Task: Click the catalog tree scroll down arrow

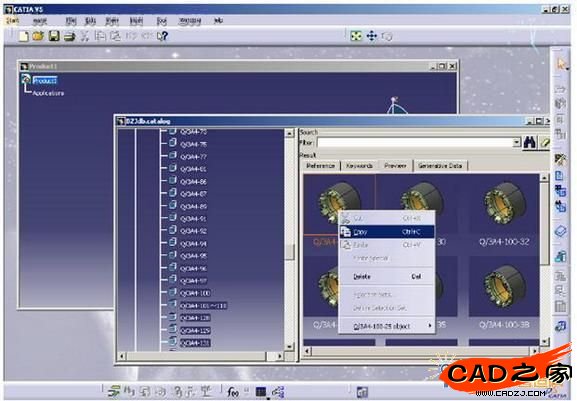Action: pos(290,346)
